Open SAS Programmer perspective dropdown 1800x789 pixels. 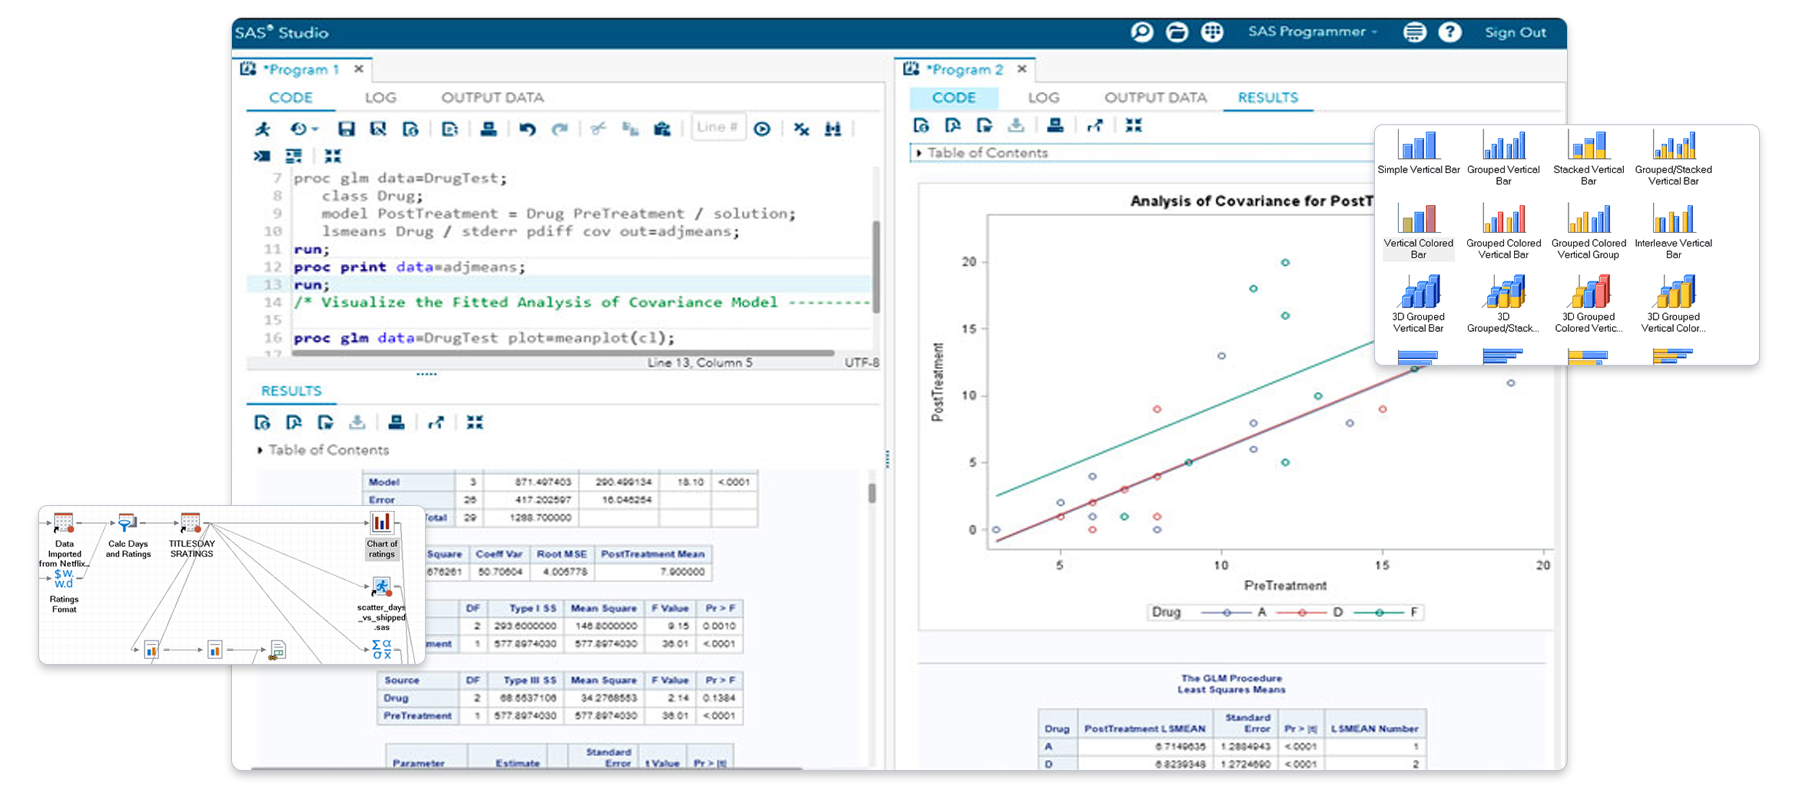point(1313,32)
